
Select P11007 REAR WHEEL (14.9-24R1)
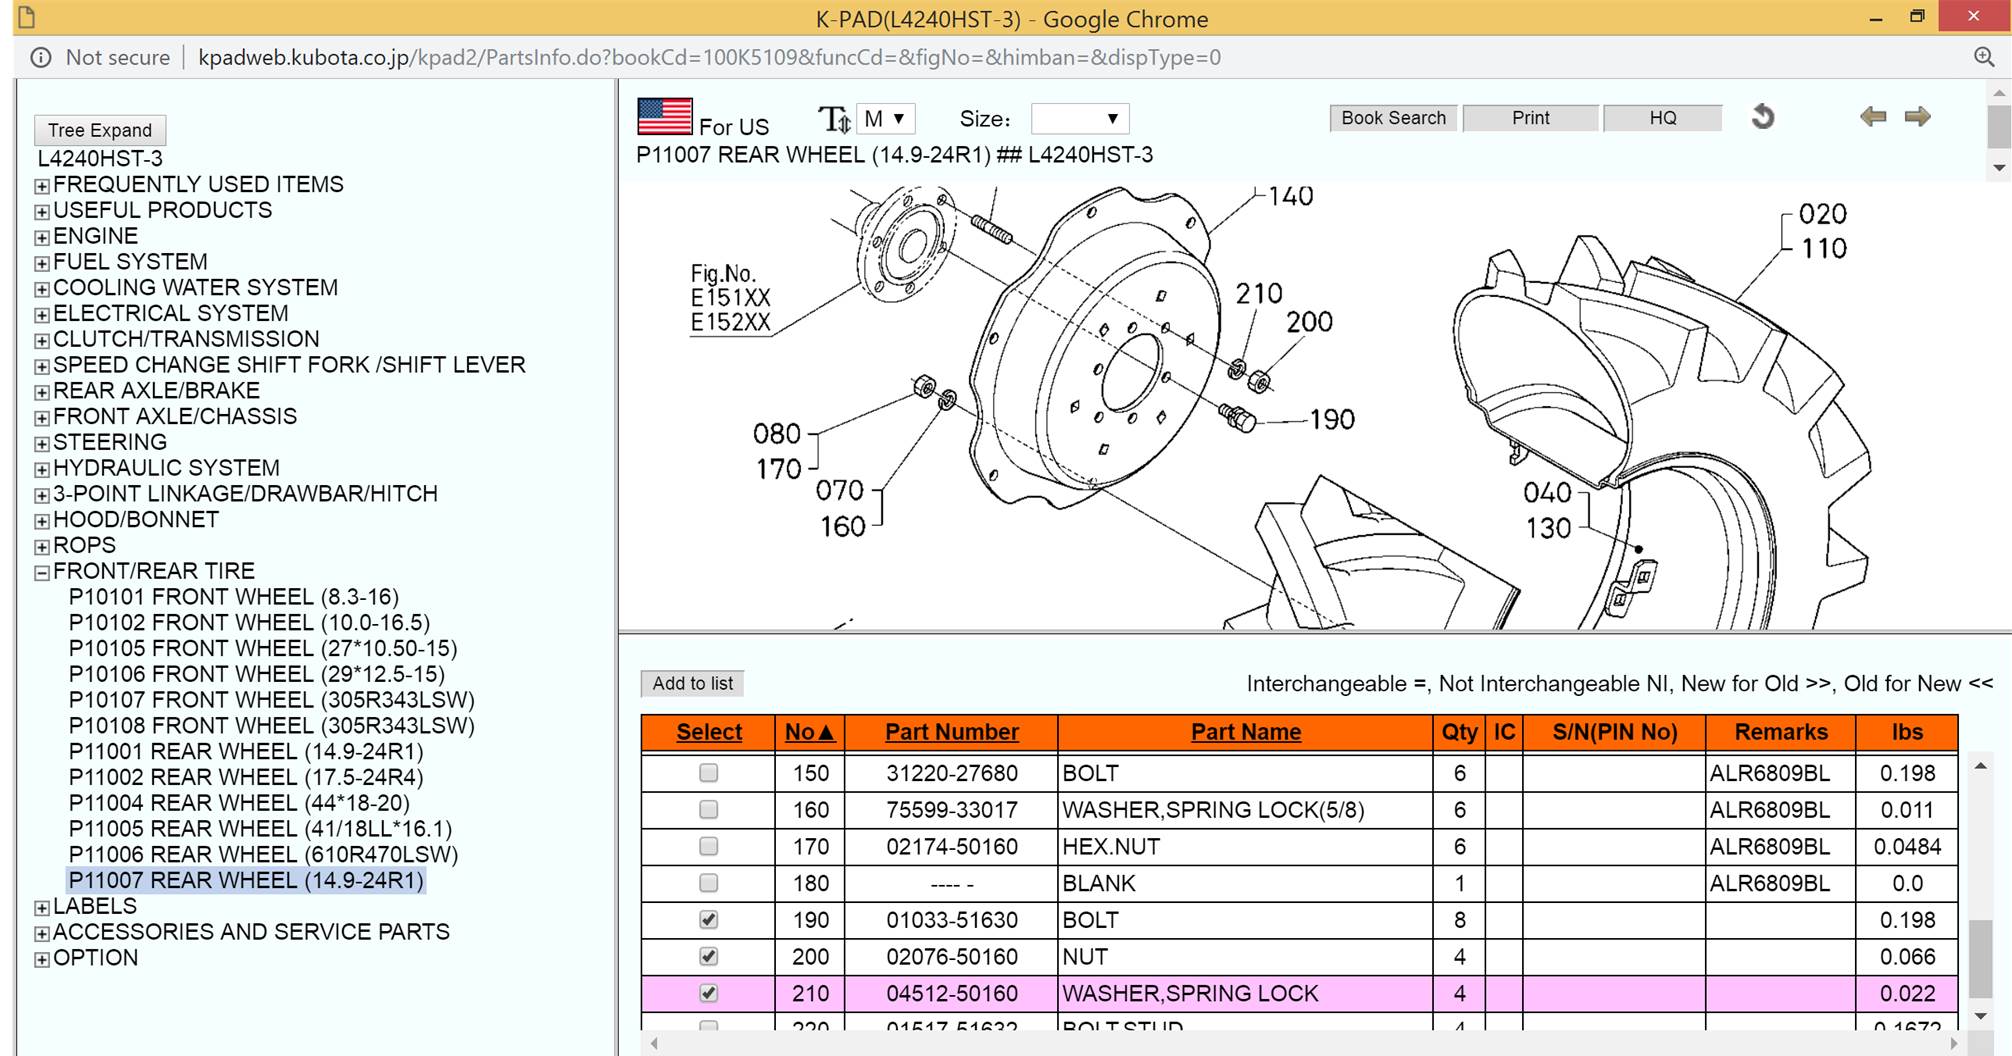pyautogui.click(x=246, y=881)
